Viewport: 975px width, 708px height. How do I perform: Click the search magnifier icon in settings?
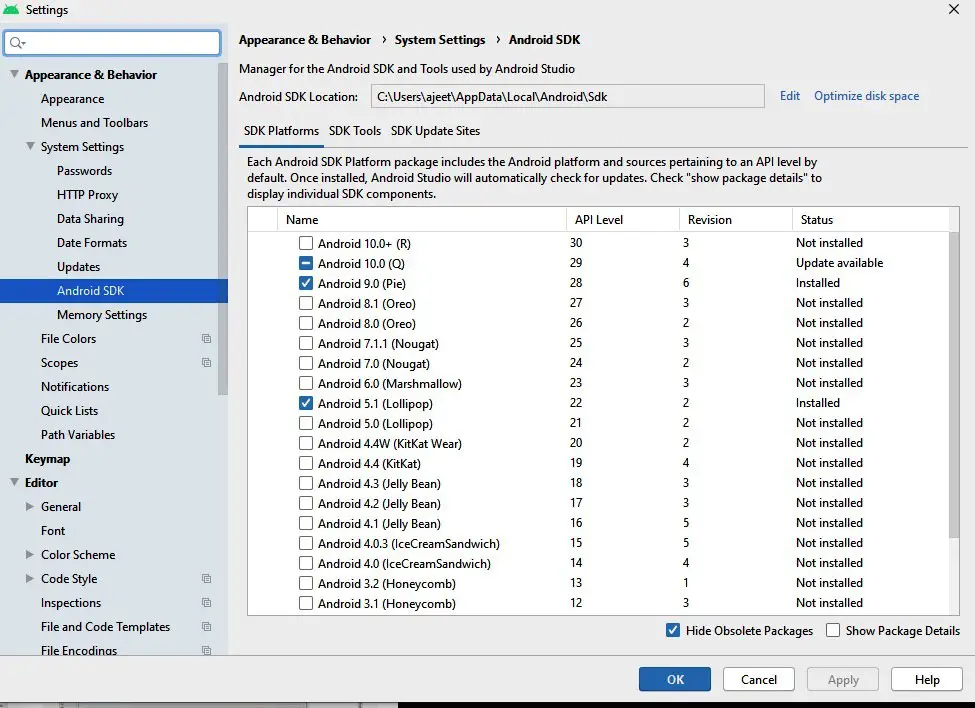pos(16,43)
